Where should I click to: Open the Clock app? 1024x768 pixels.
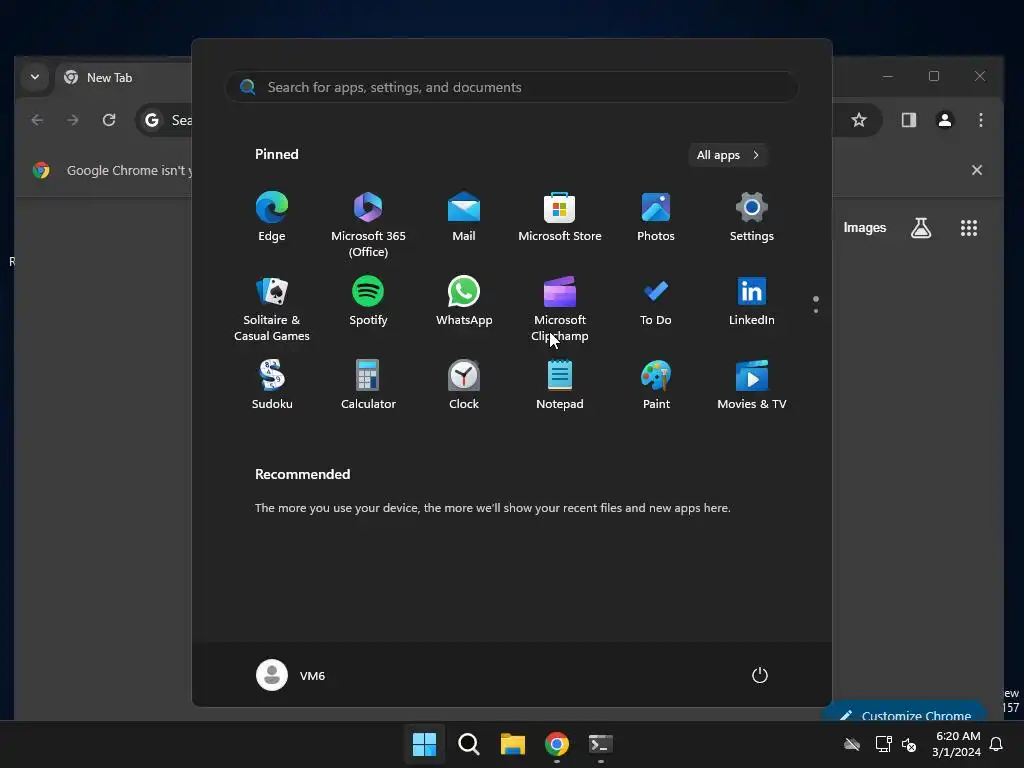point(464,385)
